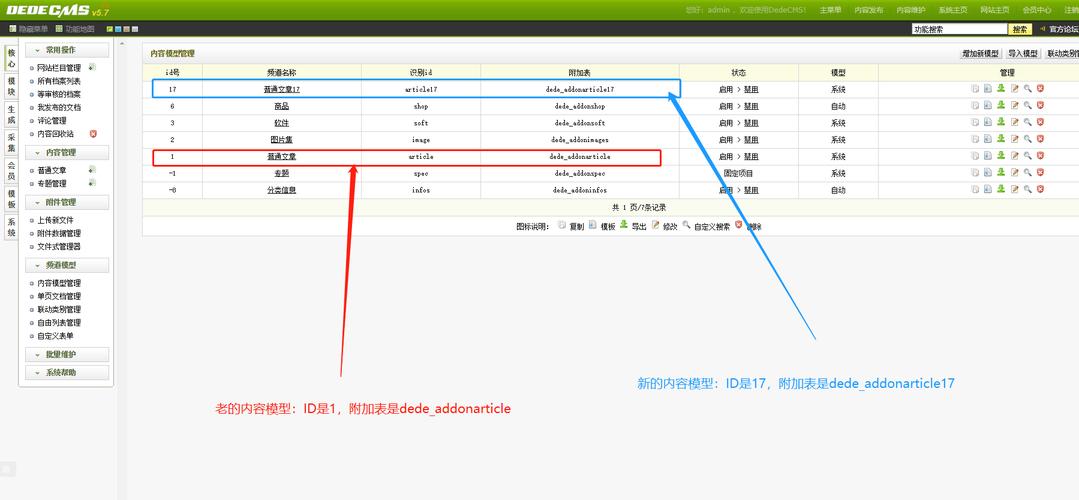The image size is (1079, 500).
Task: Open 文件式管理器 in sidebar
Action: point(59,246)
